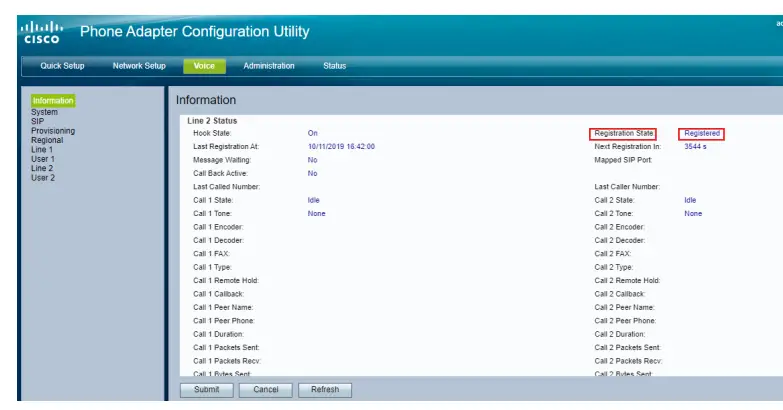Open User 1 in the sidebar
This screenshot has height=410, width=783.
43,159
